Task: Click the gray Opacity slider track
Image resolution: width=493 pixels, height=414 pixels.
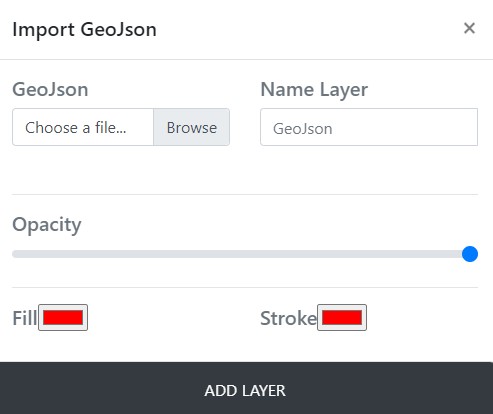Action: coord(245,254)
